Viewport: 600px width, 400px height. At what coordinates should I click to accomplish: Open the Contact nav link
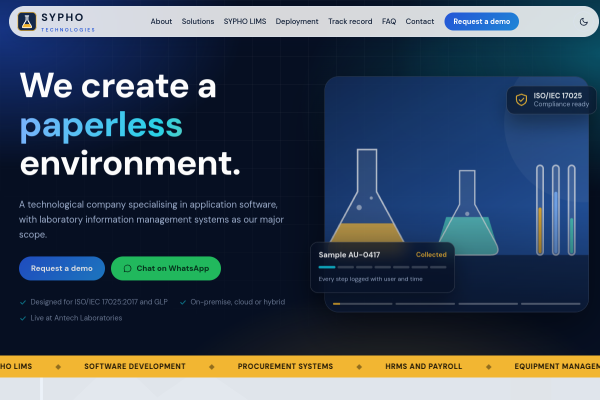pyautogui.click(x=420, y=21)
